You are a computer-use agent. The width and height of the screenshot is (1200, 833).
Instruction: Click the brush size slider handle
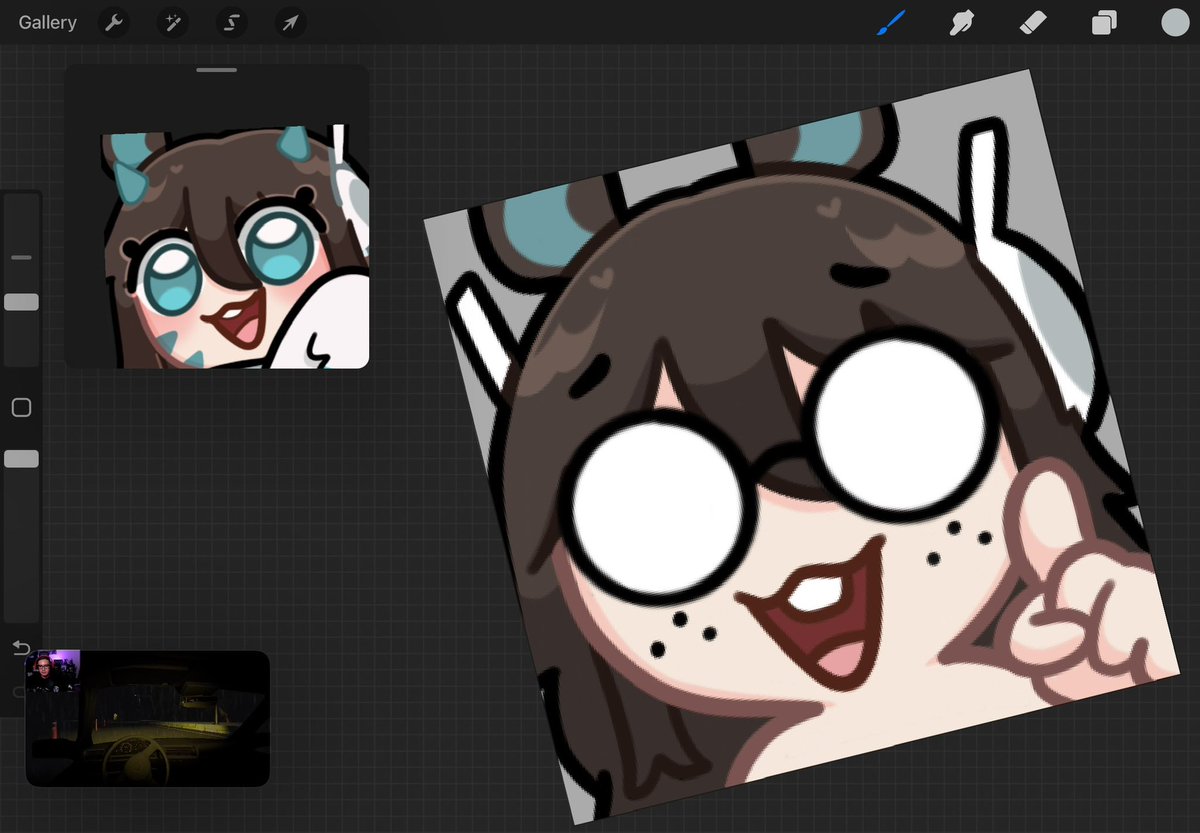pos(21,302)
